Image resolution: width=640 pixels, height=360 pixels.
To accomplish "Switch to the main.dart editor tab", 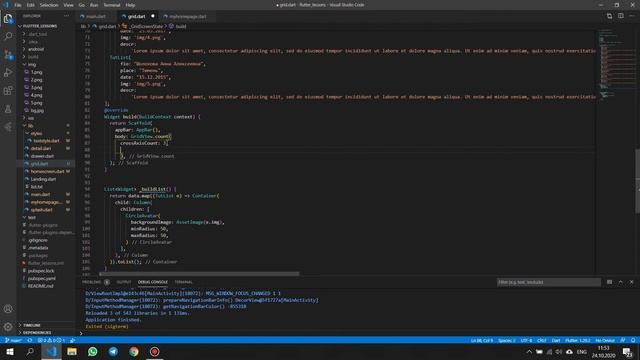I will click(96, 16).
